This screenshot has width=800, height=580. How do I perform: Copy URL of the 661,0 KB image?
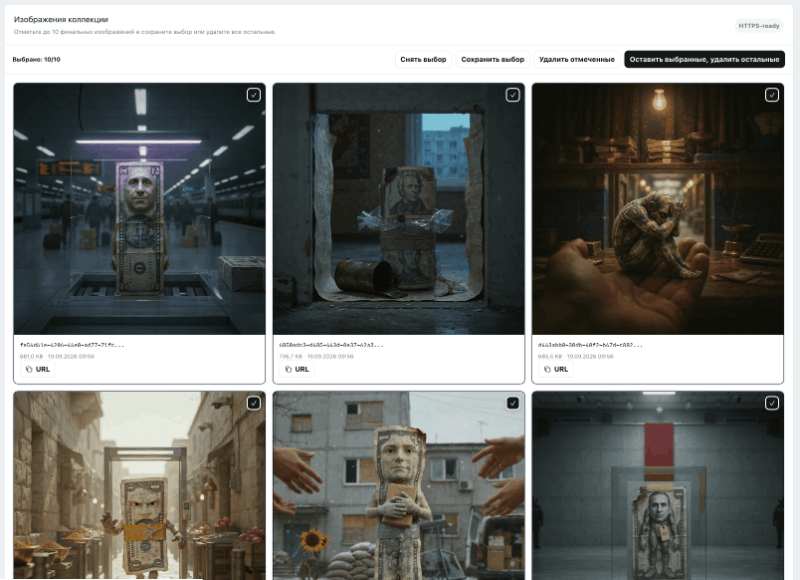click(38, 369)
